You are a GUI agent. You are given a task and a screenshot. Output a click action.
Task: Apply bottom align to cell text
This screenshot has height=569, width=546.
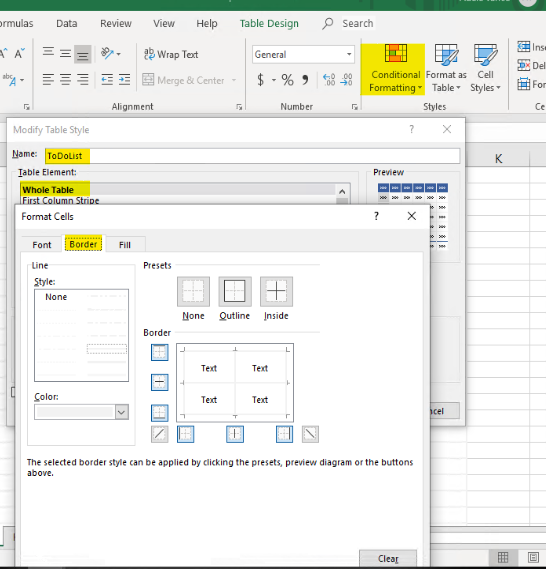tap(83, 54)
